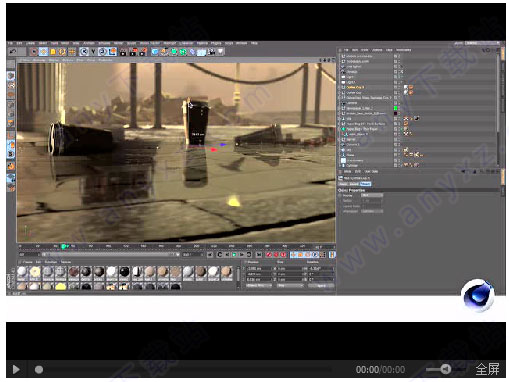Click the Render View clapperboard icon

(123, 52)
